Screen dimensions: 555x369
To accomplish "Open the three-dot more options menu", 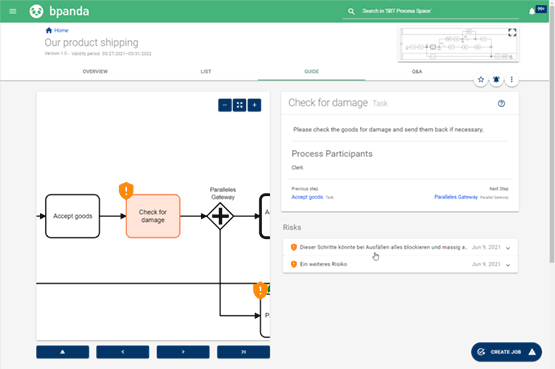I will [x=511, y=80].
